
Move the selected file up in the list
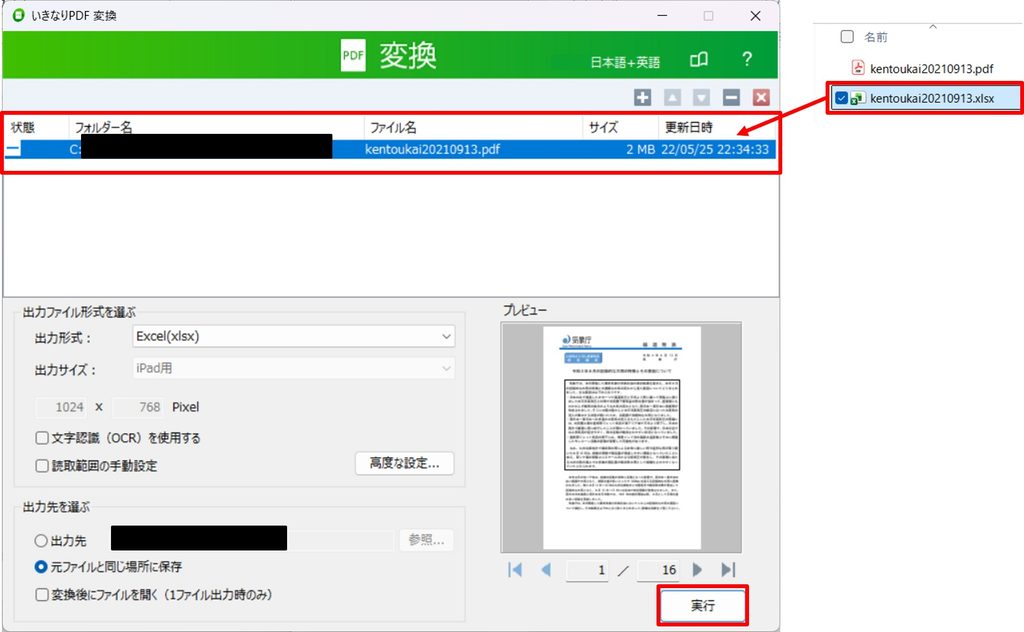click(x=672, y=97)
